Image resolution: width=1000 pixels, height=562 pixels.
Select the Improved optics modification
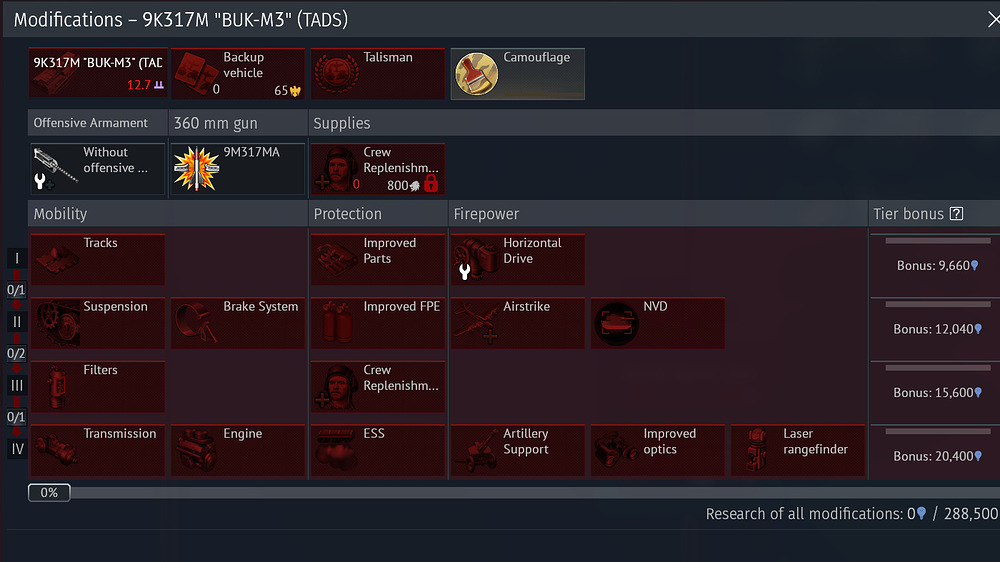(x=658, y=450)
